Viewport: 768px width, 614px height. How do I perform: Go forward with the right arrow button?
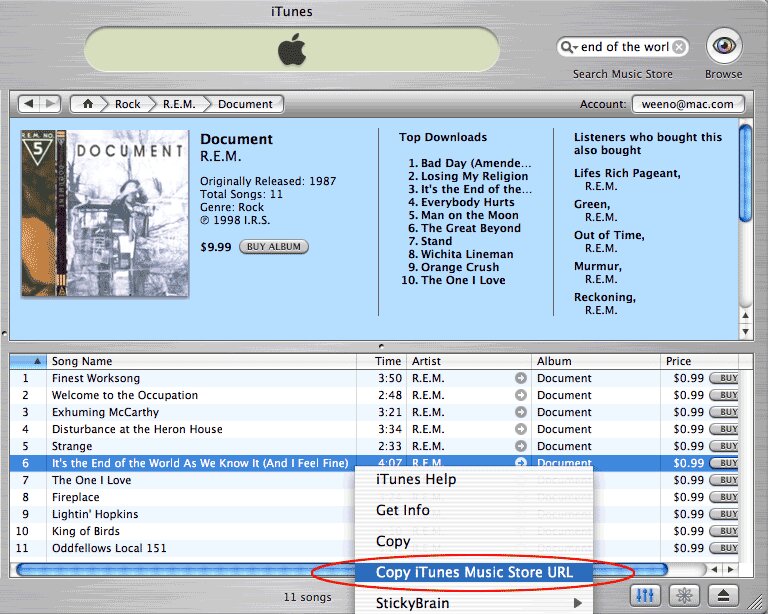[50, 104]
